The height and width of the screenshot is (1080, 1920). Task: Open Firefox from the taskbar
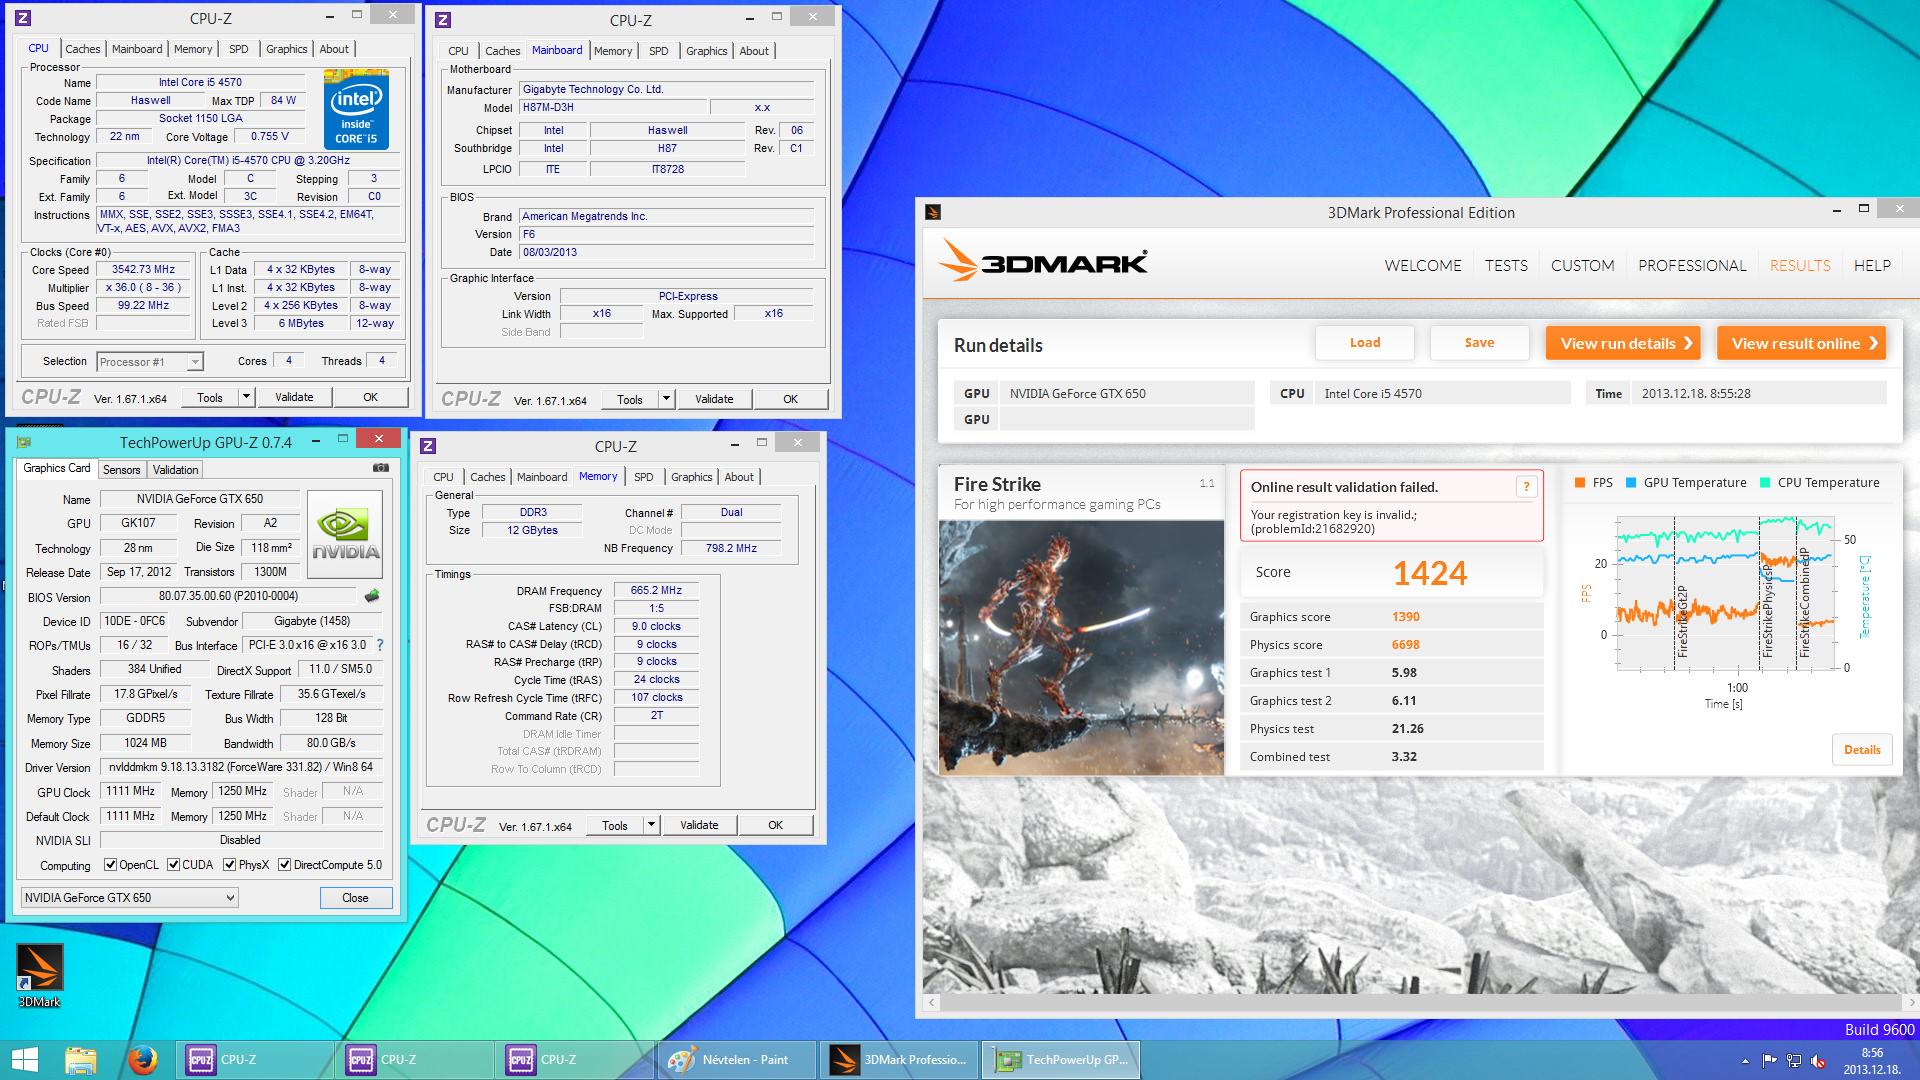143,1059
